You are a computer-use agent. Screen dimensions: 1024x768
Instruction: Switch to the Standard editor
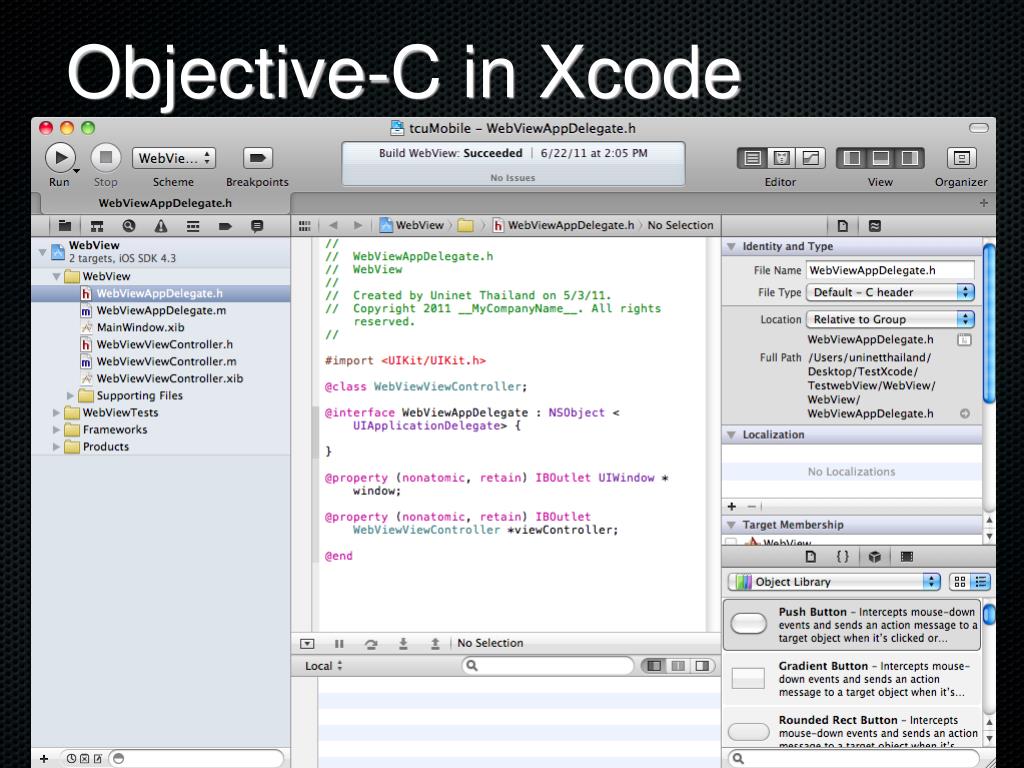(x=752, y=158)
